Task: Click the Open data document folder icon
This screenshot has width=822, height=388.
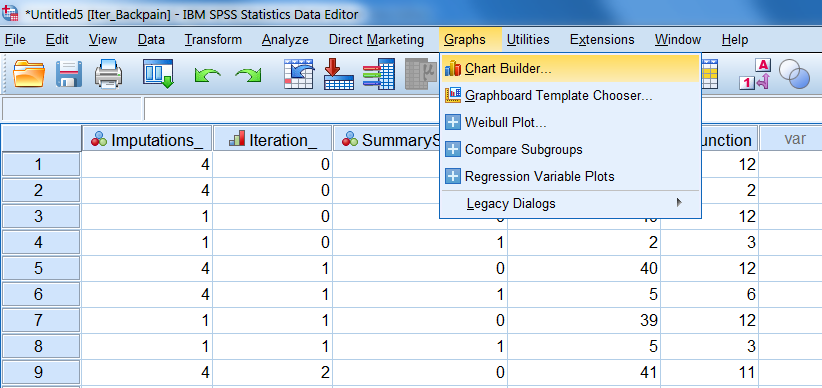Action: pos(29,73)
